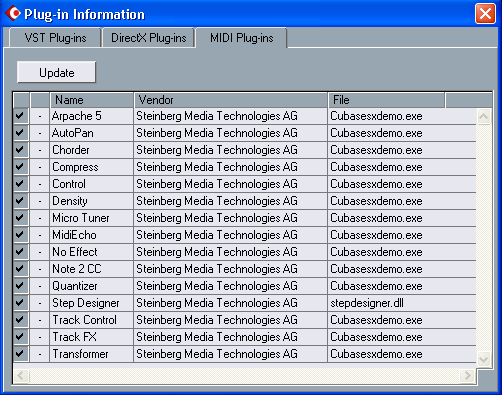The height and width of the screenshot is (395, 502).
Task: Disable the Transformer plug-in checkbox
Action: (x=21, y=354)
